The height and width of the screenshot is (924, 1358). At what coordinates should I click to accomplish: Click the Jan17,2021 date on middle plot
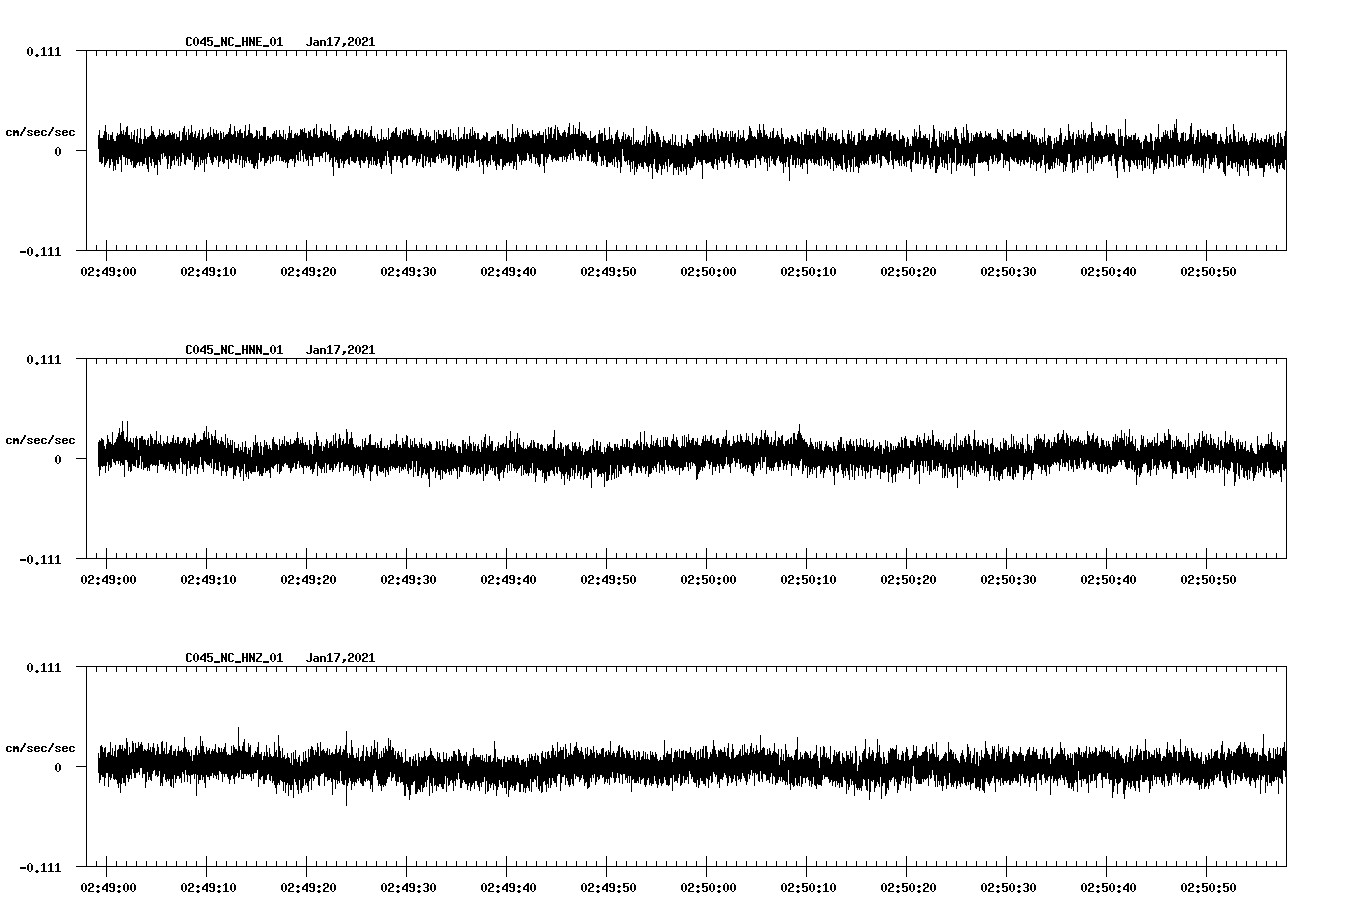tap(341, 349)
